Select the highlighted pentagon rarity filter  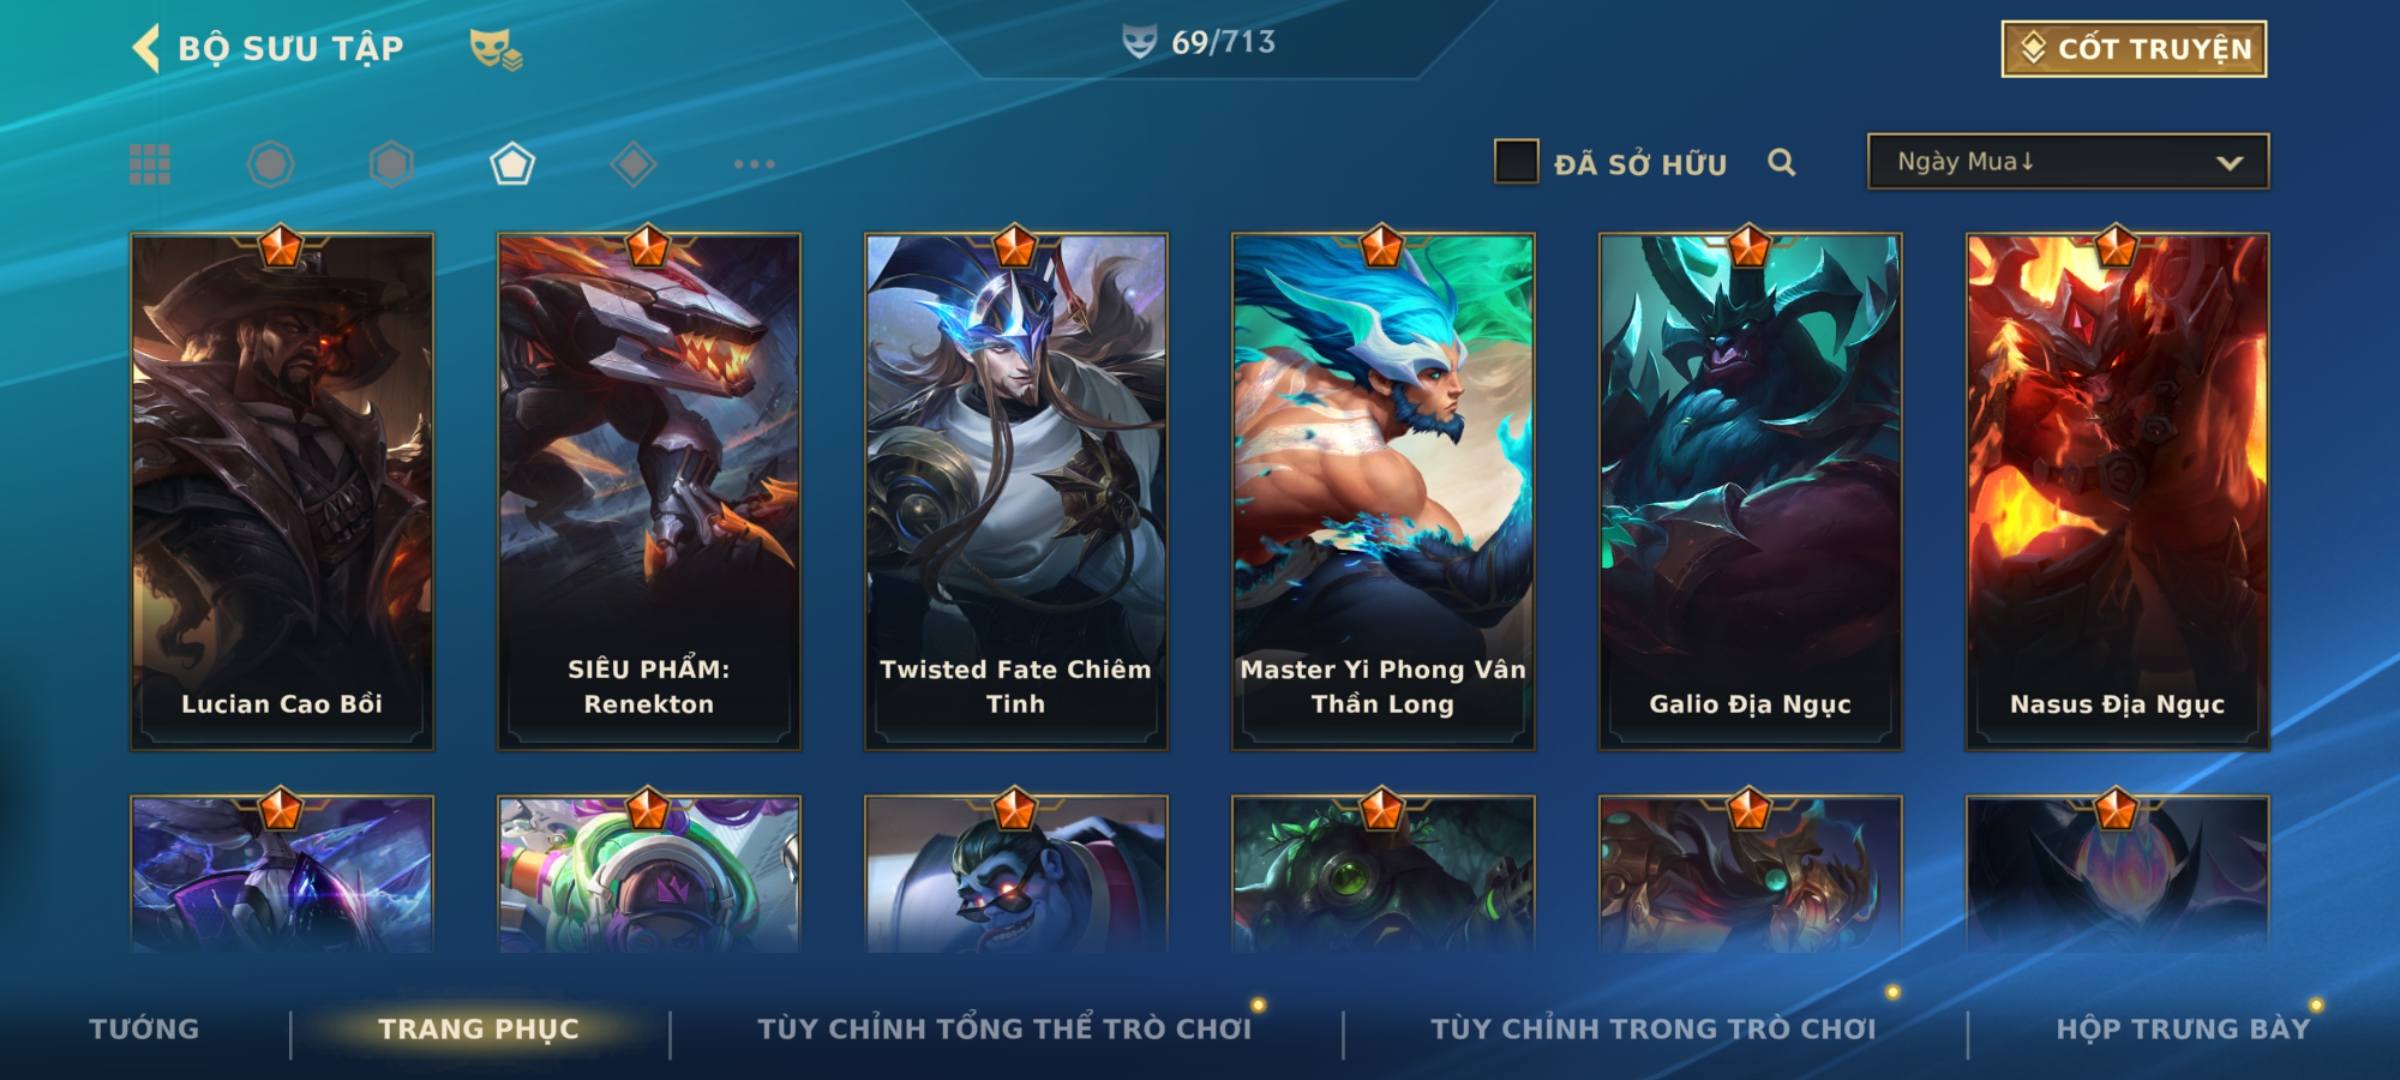click(x=512, y=164)
